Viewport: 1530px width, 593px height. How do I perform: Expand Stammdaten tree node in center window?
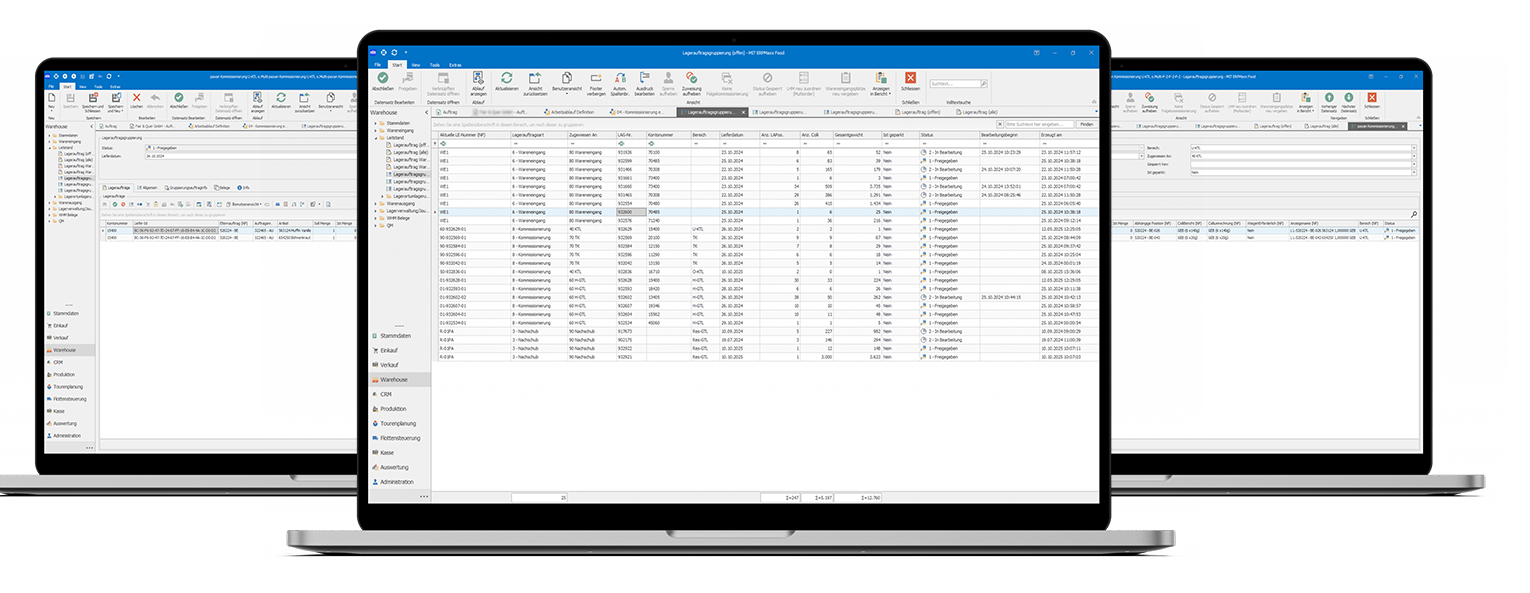375,123
